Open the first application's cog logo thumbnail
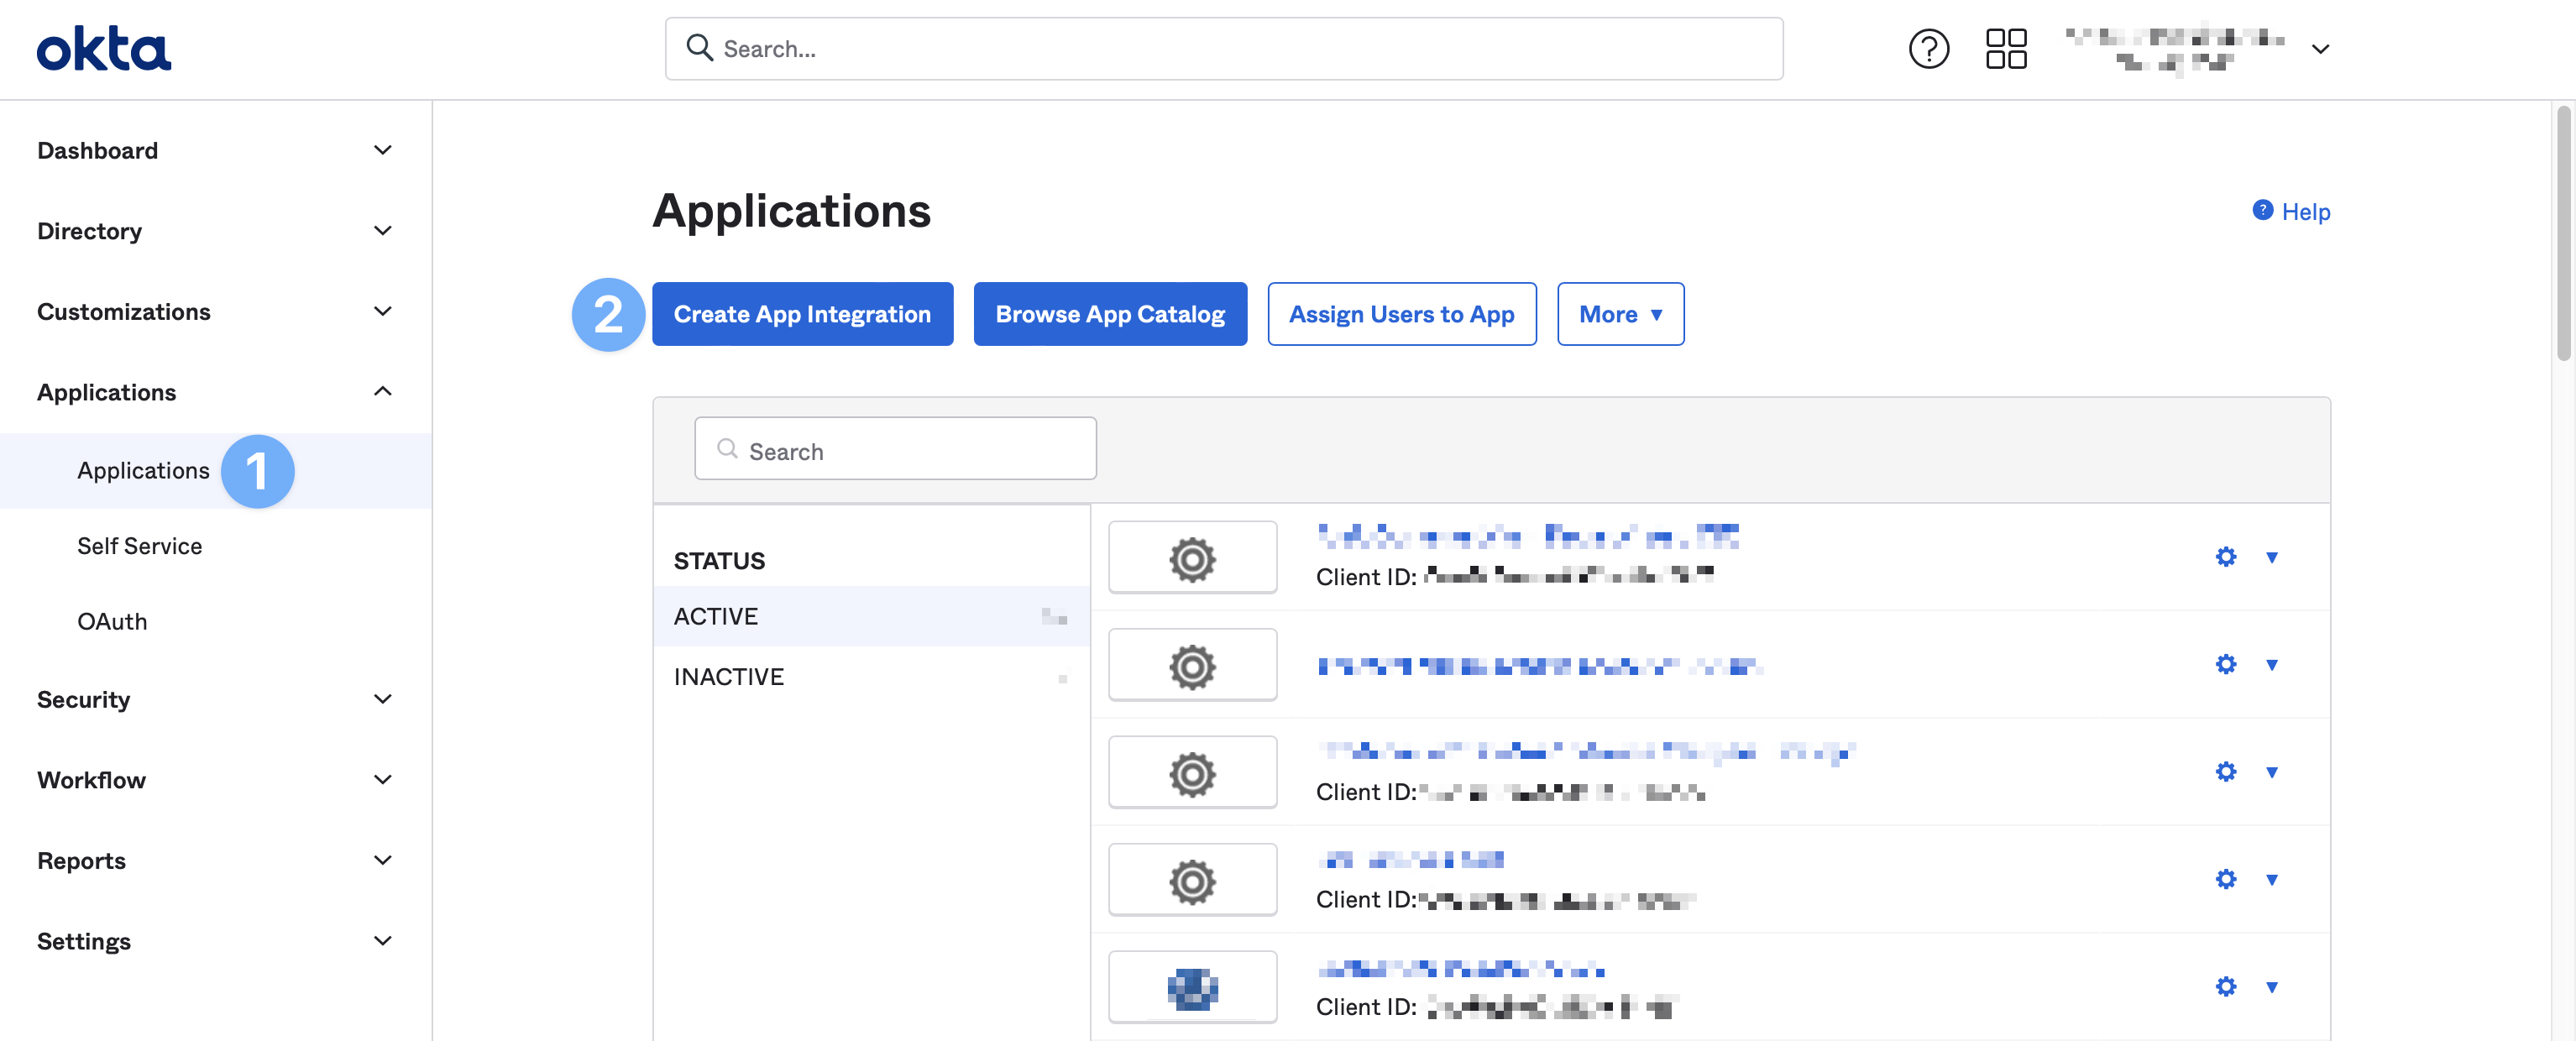The width and height of the screenshot is (2576, 1041). (1192, 558)
